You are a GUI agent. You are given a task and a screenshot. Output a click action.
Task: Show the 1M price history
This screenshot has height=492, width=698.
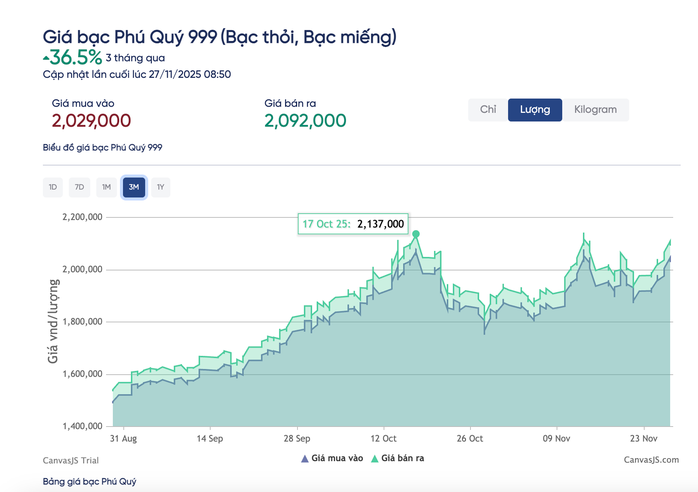click(106, 186)
